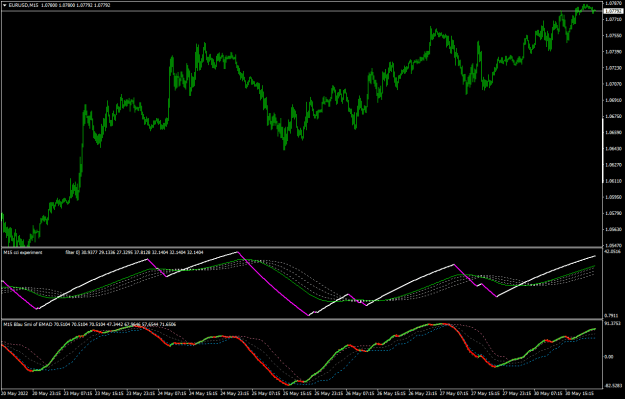625x399 pixels.
Task: Click the white vertical scrollbar on price axis
Action: point(603,151)
